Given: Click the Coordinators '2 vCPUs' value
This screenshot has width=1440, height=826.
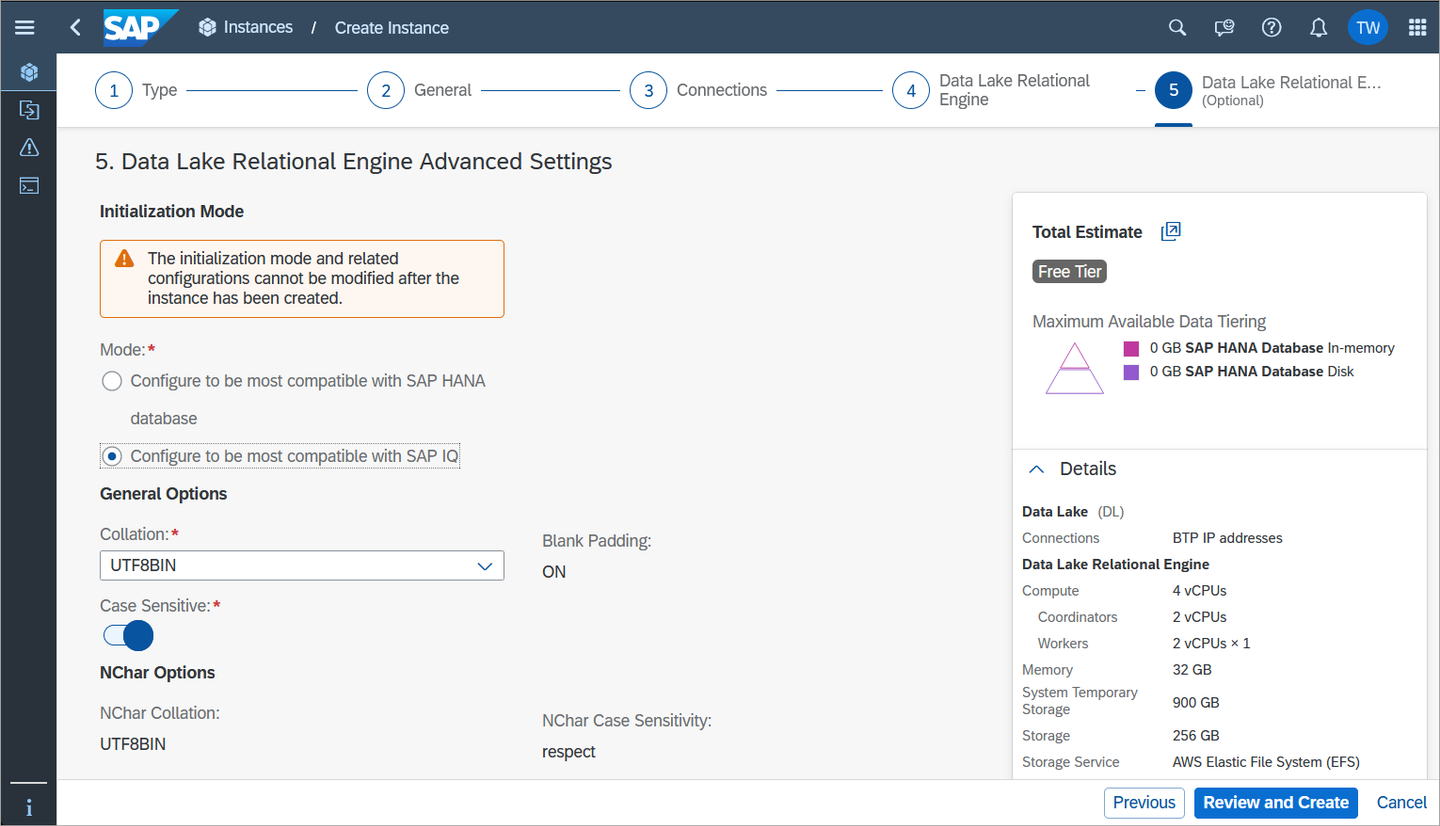Looking at the screenshot, I should (x=1199, y=617).
